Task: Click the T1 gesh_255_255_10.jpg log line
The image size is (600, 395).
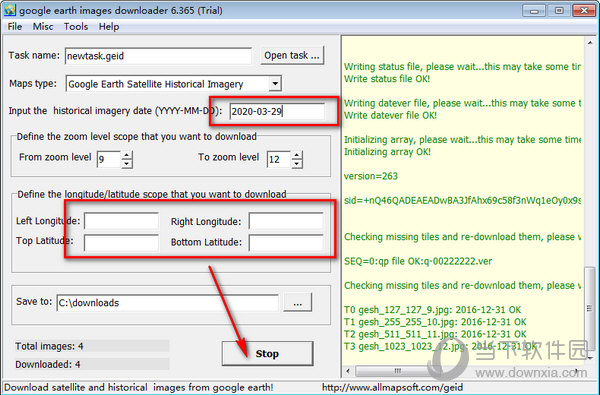Action: (435, 322)
